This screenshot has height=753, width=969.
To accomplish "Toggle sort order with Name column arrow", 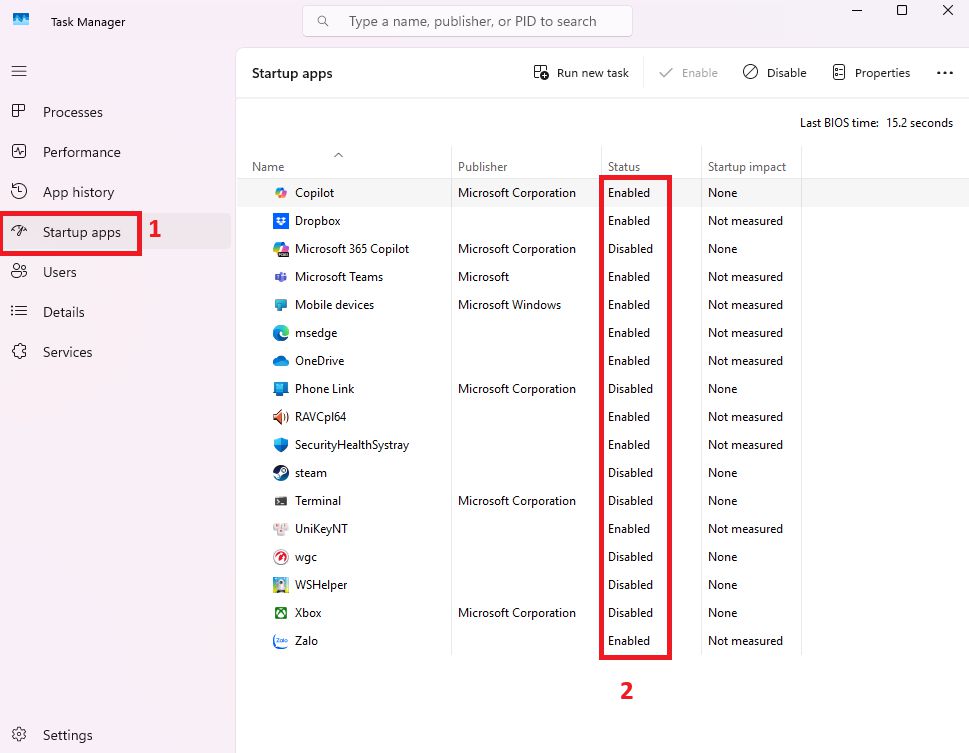I will [338, 155].
